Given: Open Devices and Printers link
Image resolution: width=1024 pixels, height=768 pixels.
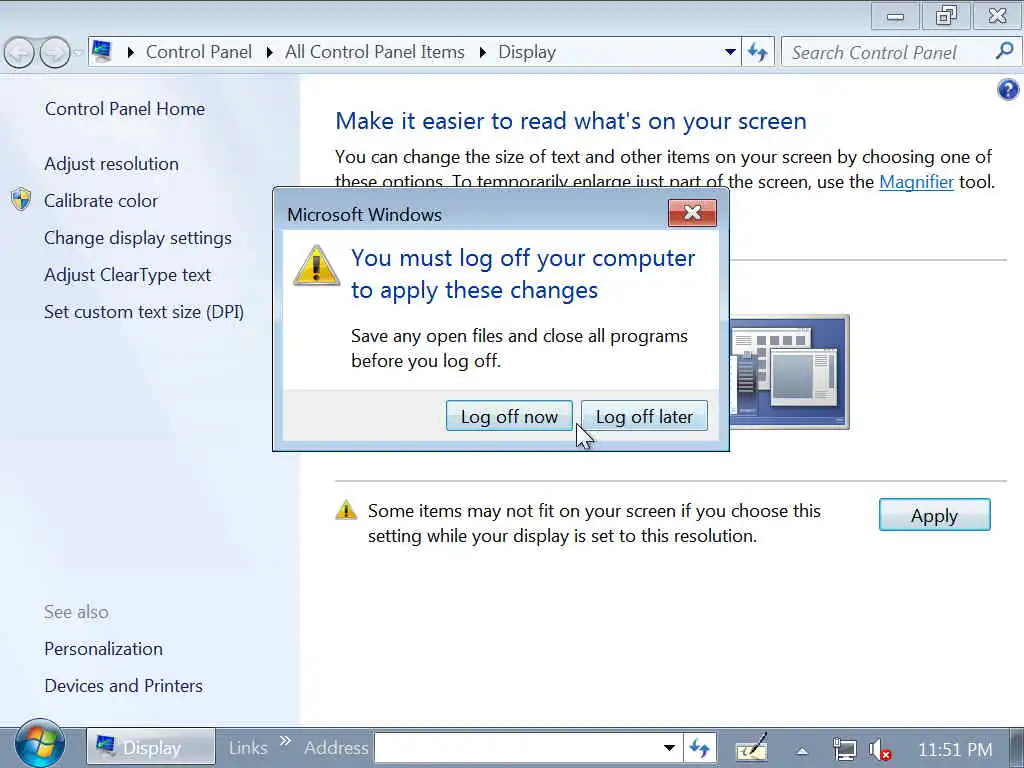Looking at the screenshot, I should [123, 686].
